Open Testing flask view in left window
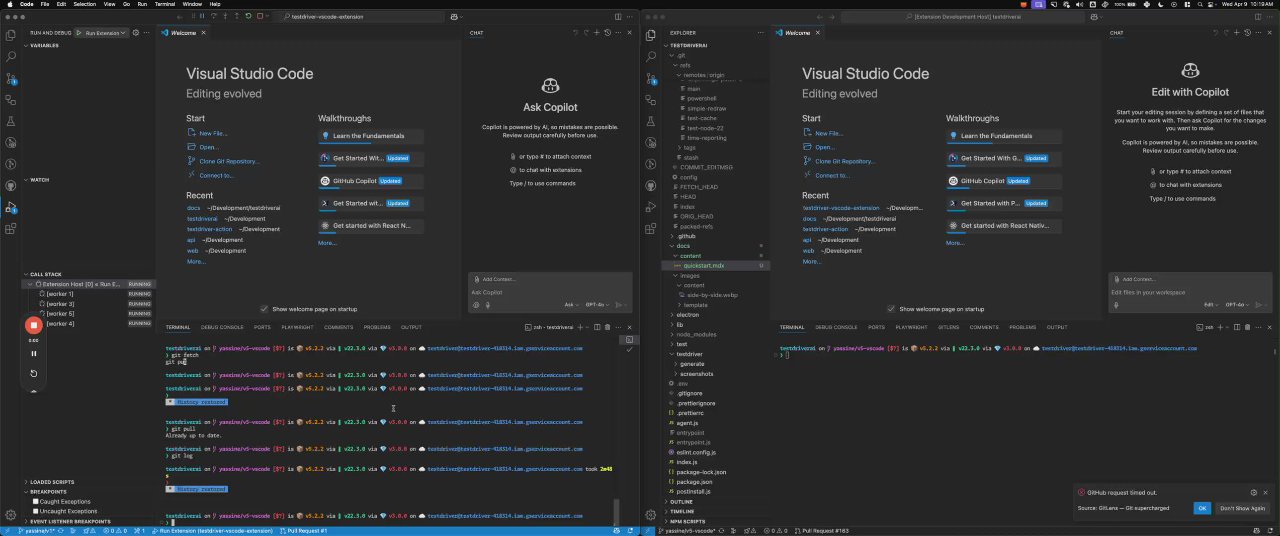Screen dimensions: 1280x536 pyautogui.click(x=11, y=121)
